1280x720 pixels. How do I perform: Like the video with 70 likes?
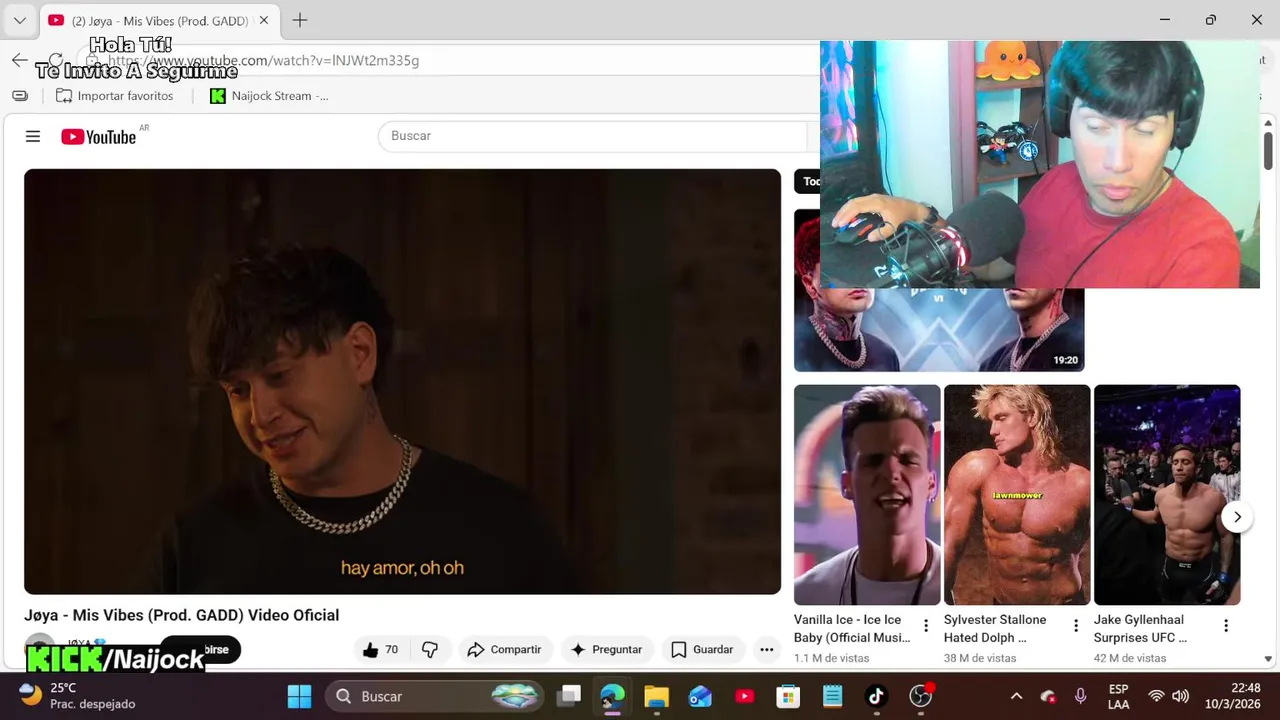[x=380, y=650]
